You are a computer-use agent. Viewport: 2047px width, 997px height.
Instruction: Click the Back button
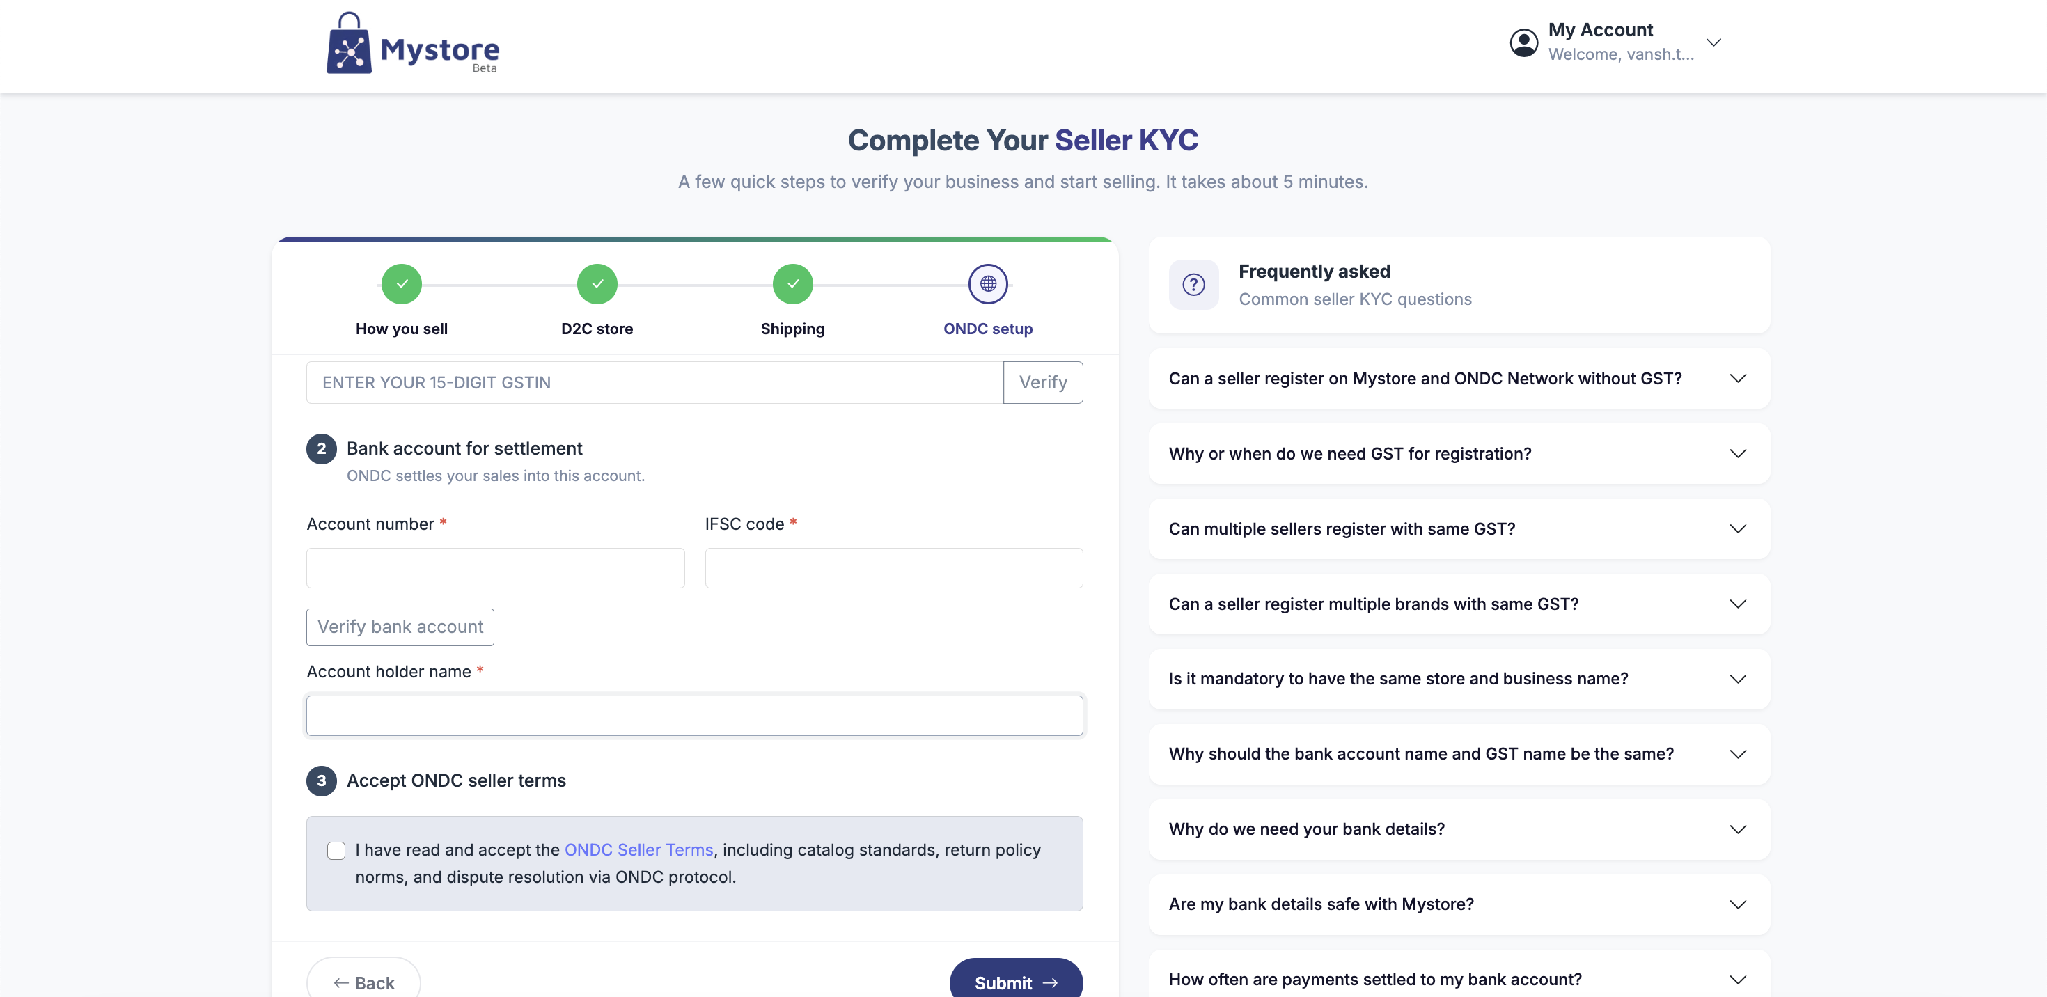(364, 982)
